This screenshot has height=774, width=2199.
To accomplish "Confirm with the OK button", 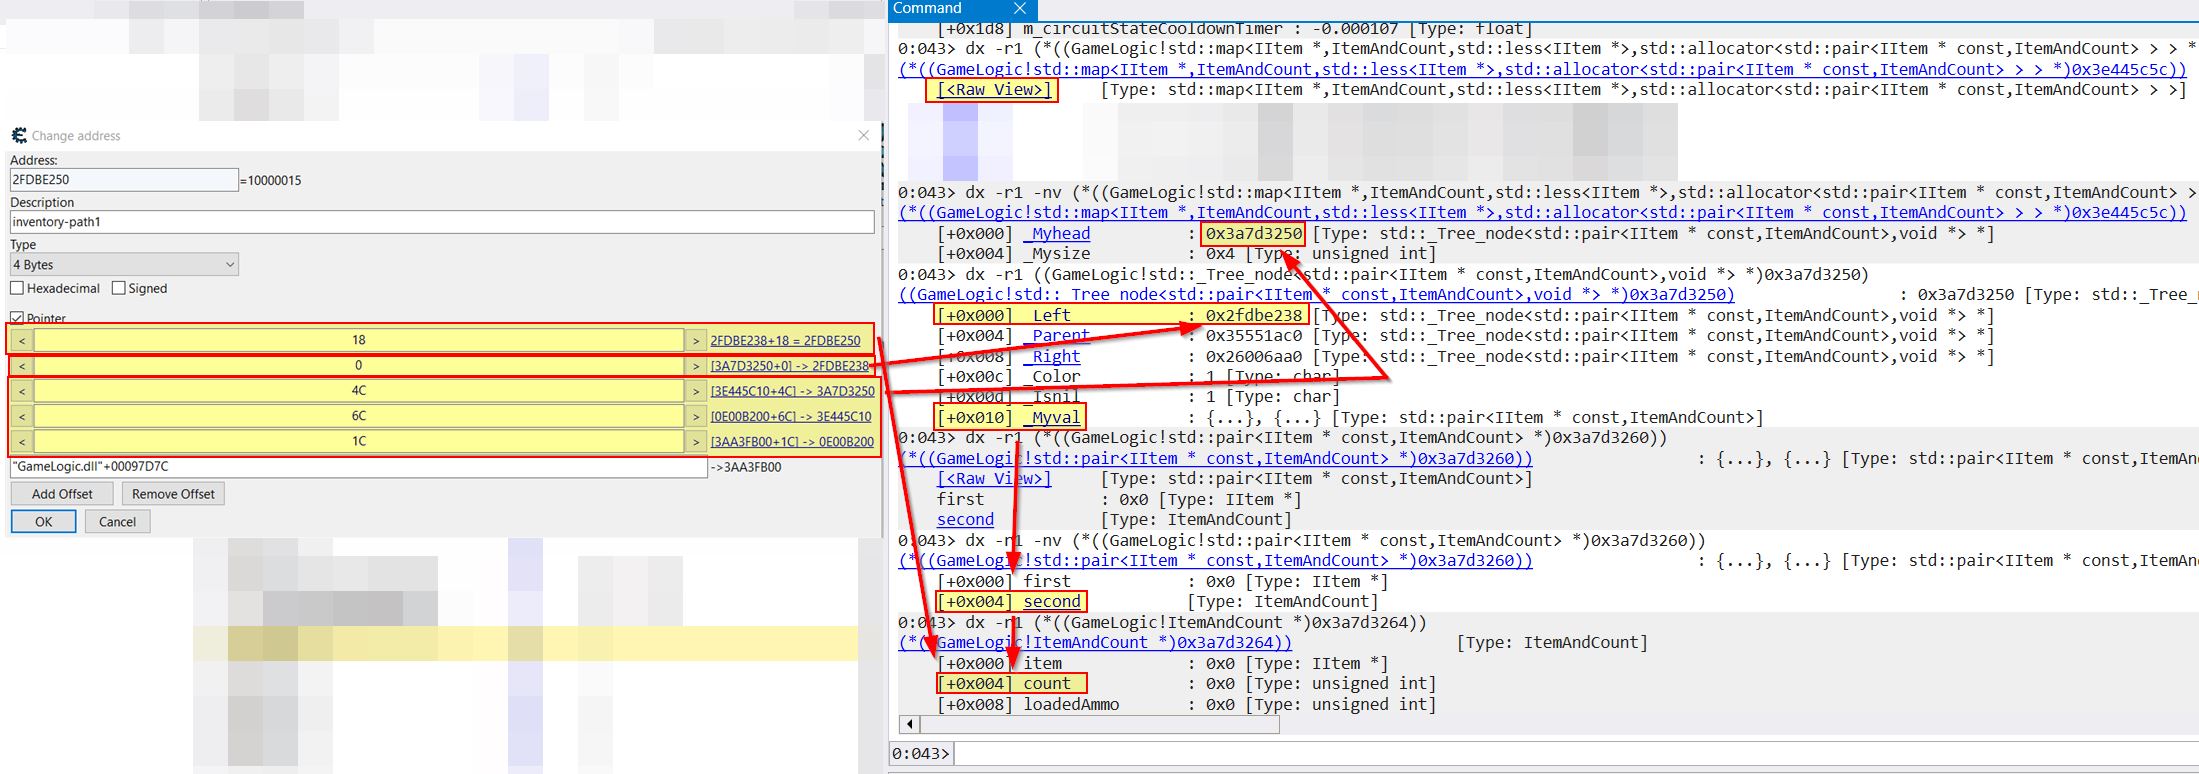I will click(x=43, y=522).
